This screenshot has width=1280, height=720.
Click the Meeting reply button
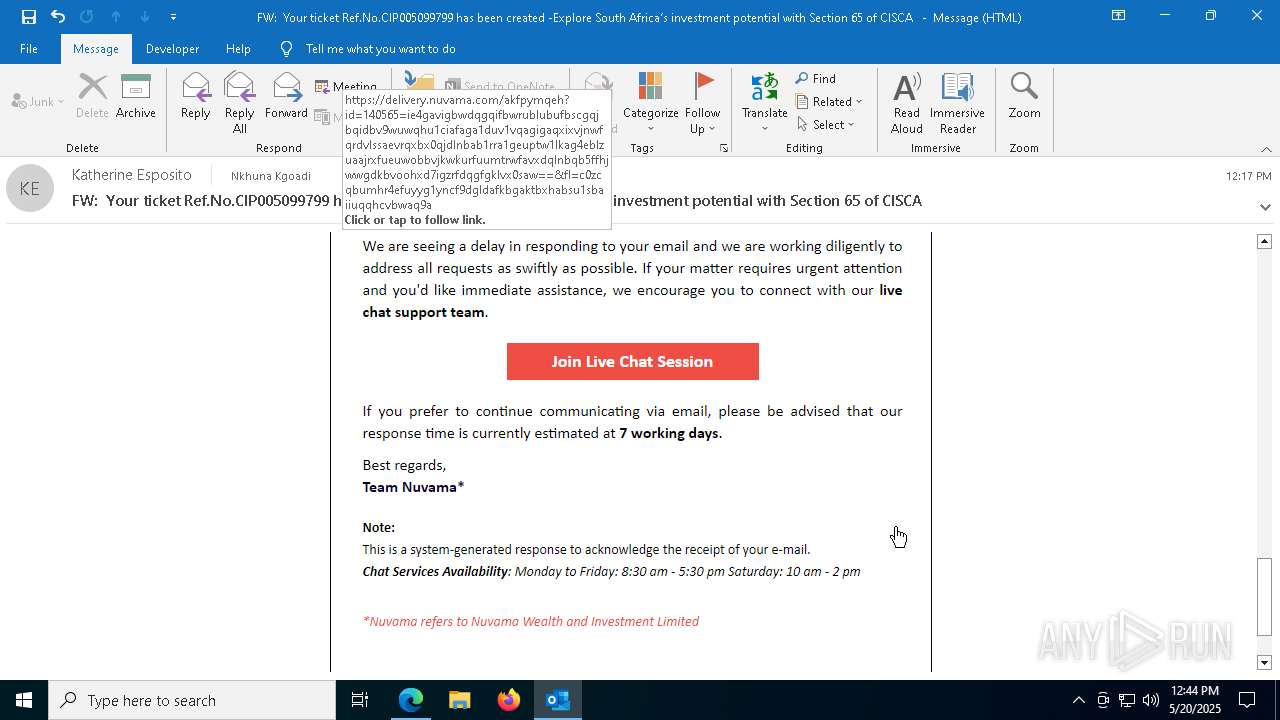click(346, 86)
